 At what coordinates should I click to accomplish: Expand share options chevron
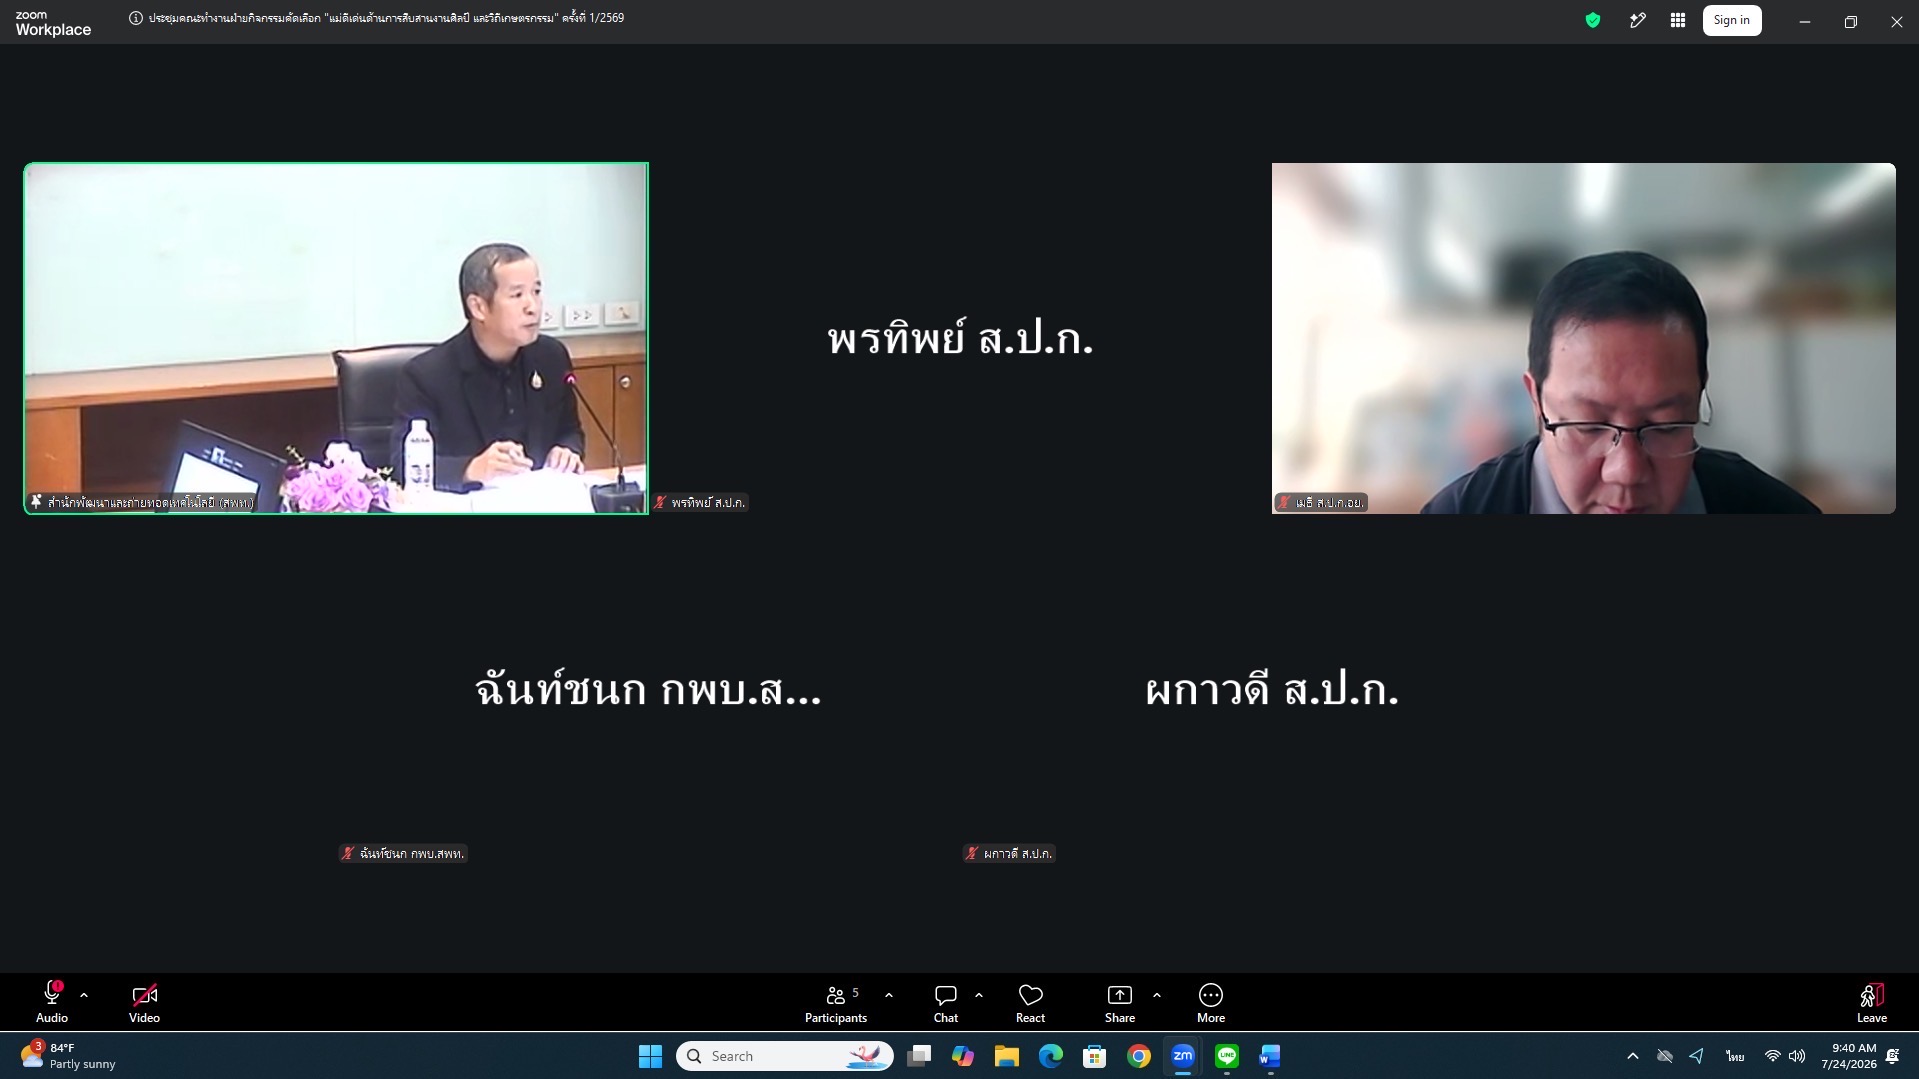click(x=1157, y=996)
